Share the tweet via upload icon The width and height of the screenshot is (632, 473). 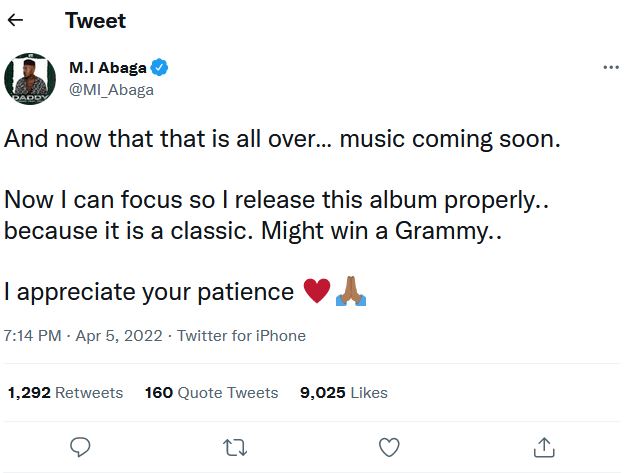click(x=543, y=445)
